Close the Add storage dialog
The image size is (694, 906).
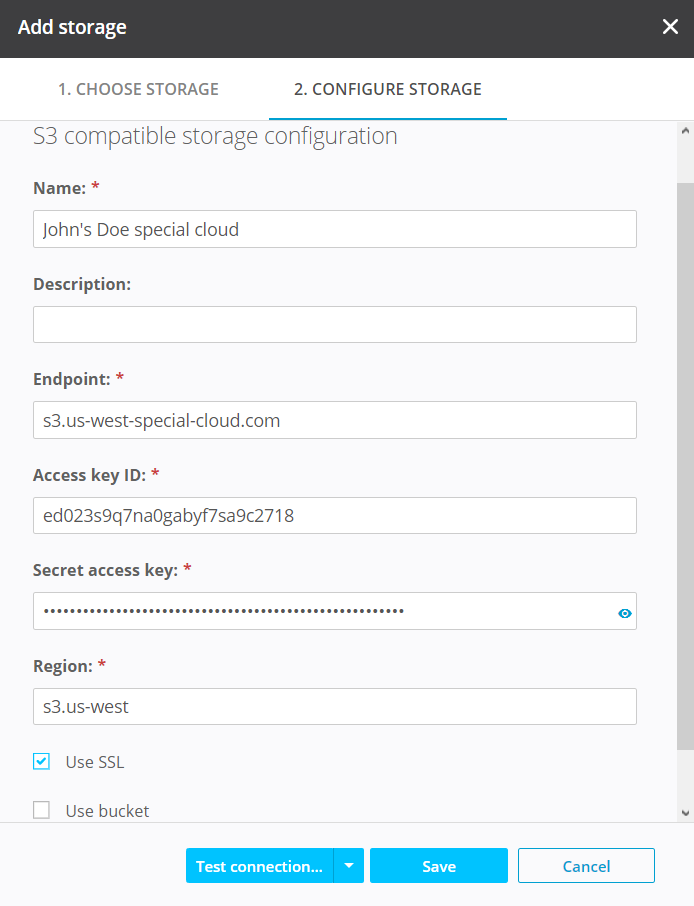point(670,27)
